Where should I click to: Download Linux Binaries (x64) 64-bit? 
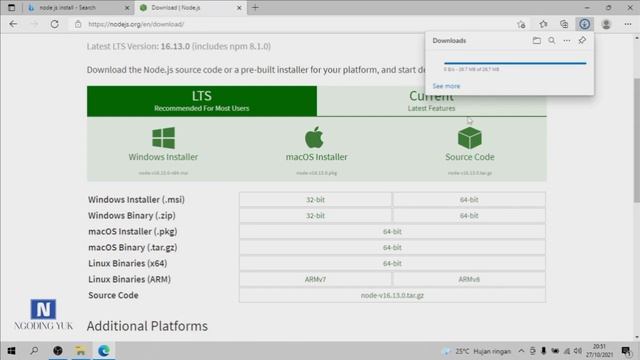[x=392, y=263]
